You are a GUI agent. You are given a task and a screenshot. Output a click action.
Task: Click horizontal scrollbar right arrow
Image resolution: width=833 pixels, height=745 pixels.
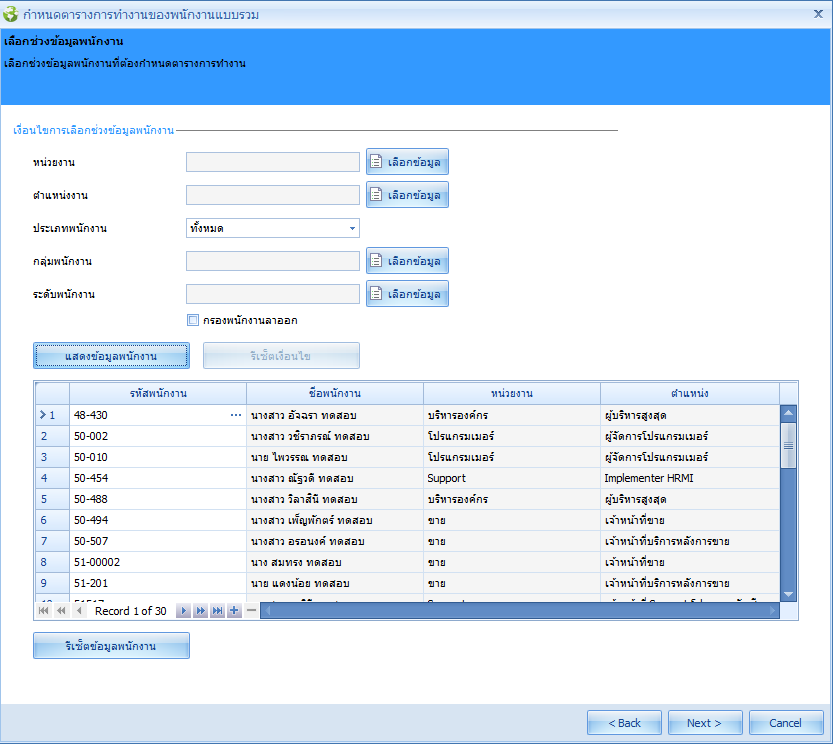coord(772,611)
